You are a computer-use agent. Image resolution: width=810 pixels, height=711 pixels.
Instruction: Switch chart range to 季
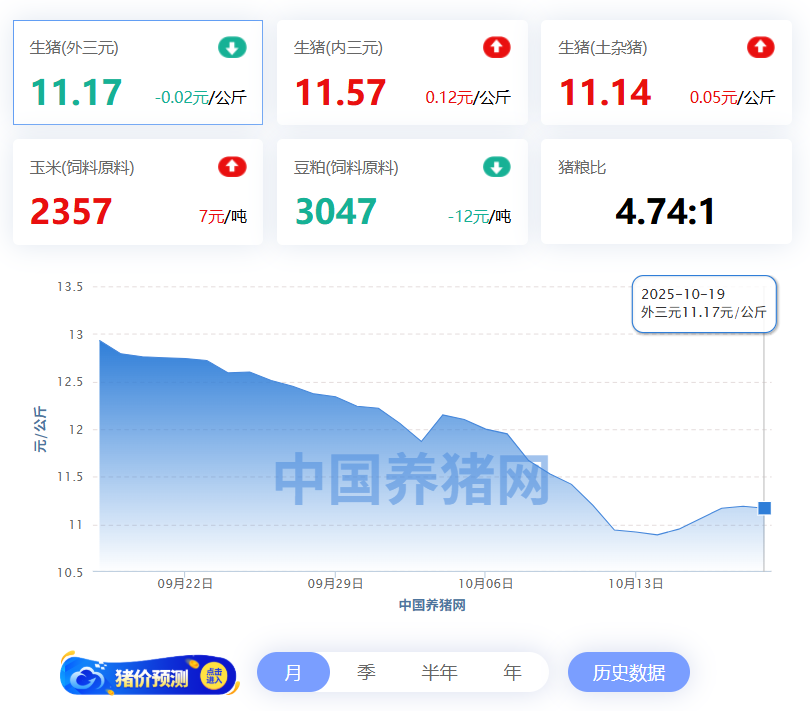click(366, 673)
